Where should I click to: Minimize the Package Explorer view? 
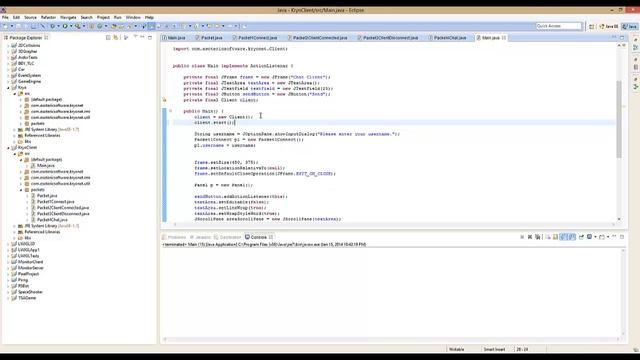click(x=142, y=37)
